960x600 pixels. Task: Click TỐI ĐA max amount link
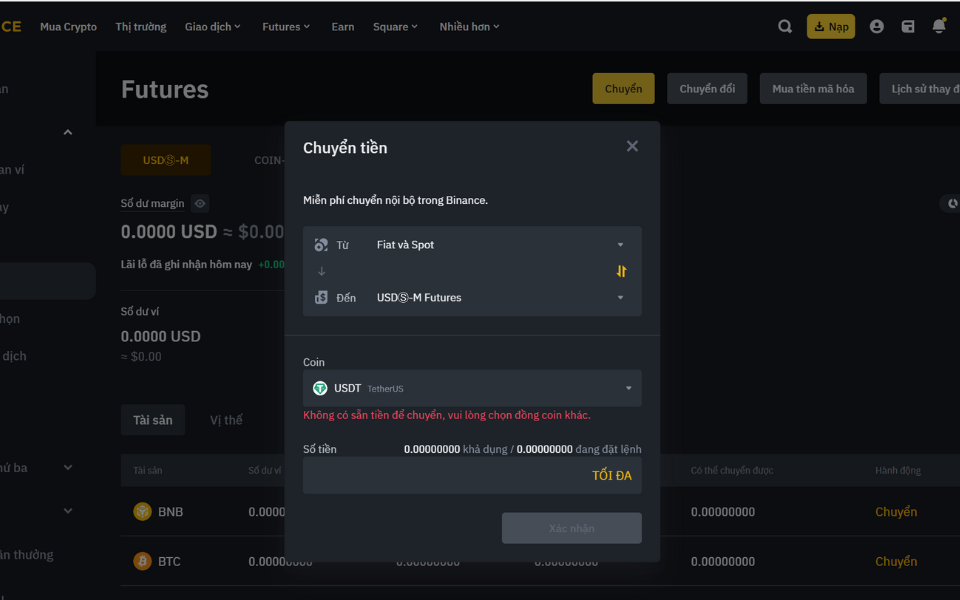coord(612,476)
